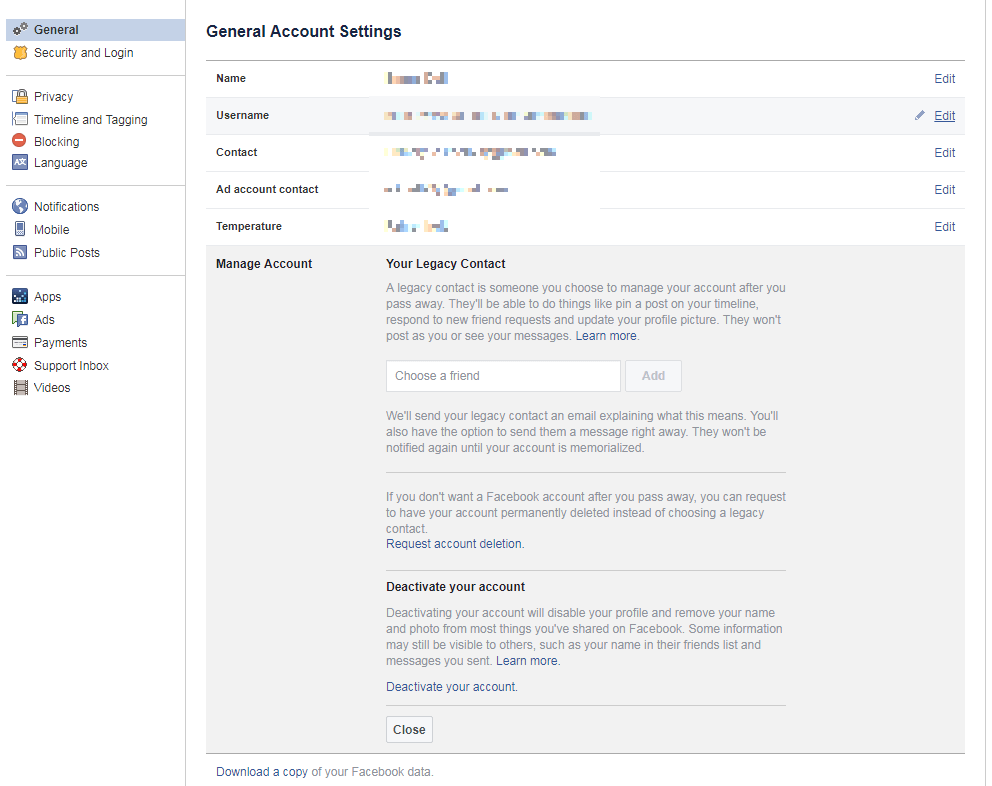Click the Support Inbox lifebuoy icon

(20, 365)
